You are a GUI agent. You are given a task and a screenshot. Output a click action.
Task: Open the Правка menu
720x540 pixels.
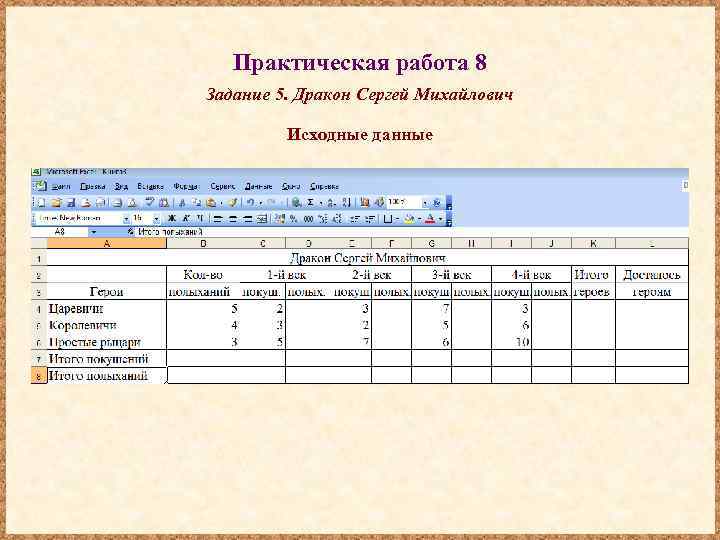click(x=92, y=186)
